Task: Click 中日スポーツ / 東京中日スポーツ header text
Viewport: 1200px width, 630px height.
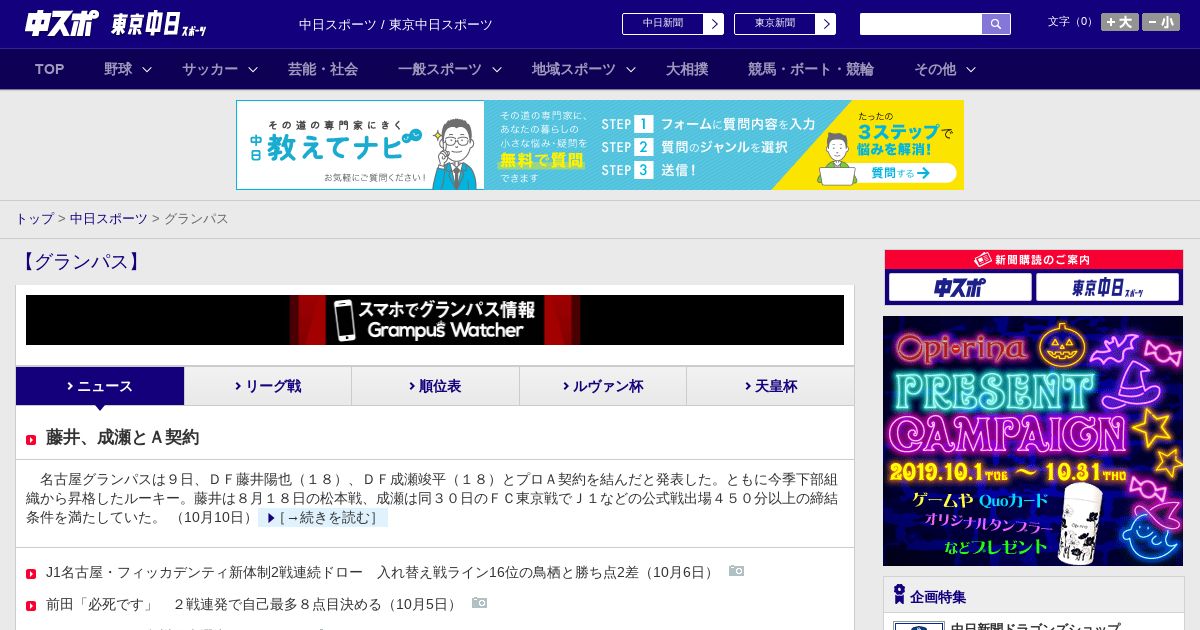Action: [396, 24]
